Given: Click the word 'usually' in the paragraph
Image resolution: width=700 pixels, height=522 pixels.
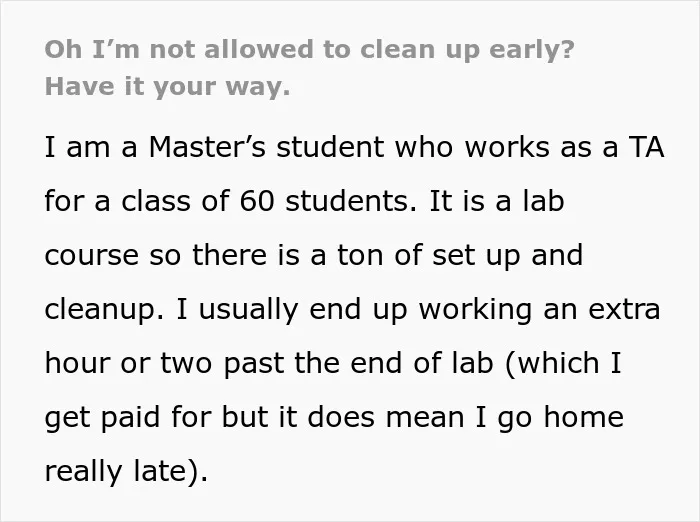Looking at the screenshot, I should (248, 310).
